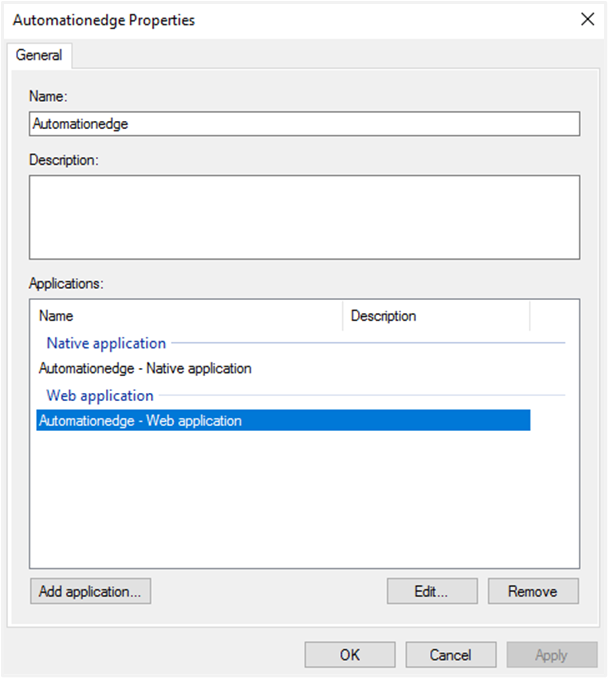
Task: Click the blank header right of Description
Action: tap(554, 316)
